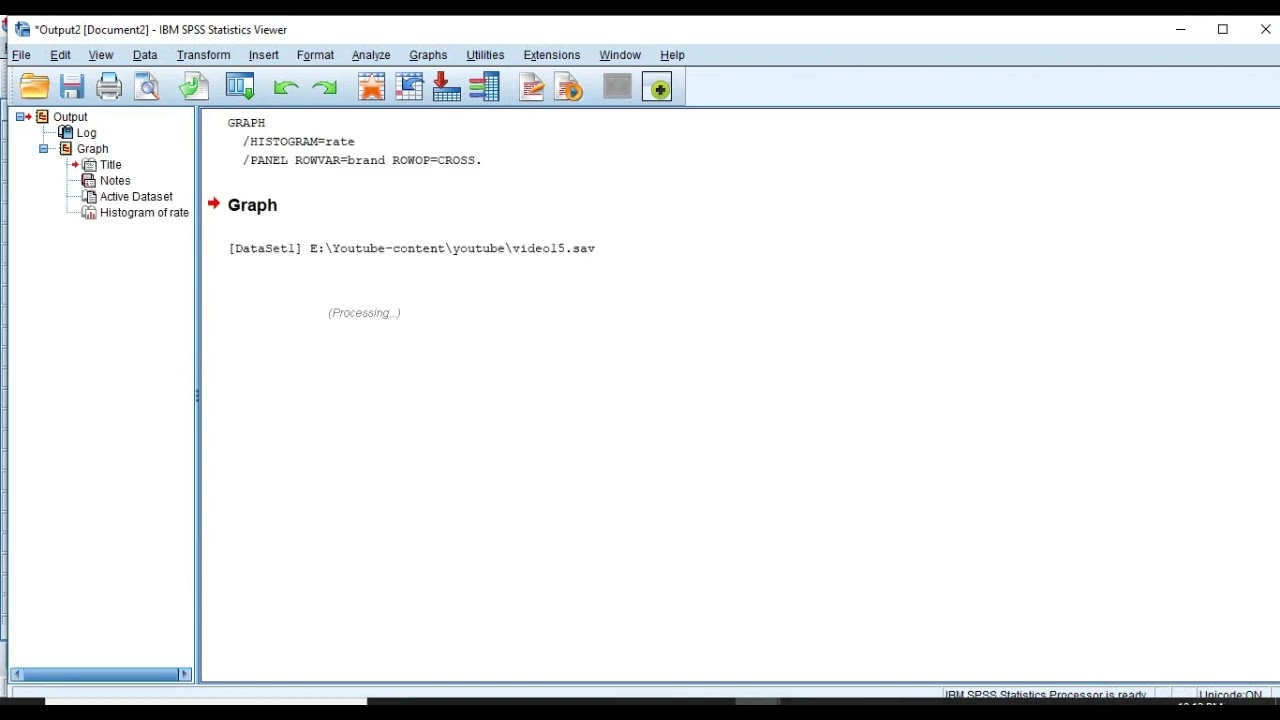
Task: Open the Edit menu
Action: point(60,55)
